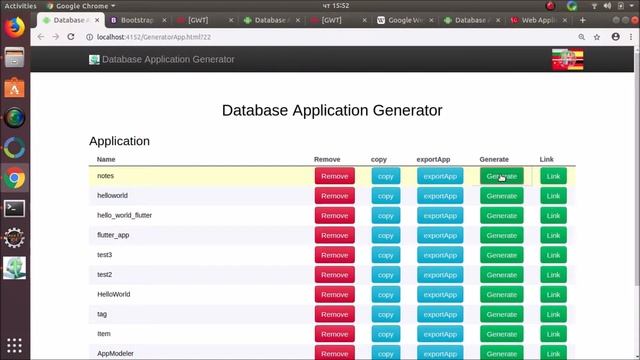Viewport: 640px width, 360px height.
Task: Open Firefox from the dock
Action: click(15, 27)
